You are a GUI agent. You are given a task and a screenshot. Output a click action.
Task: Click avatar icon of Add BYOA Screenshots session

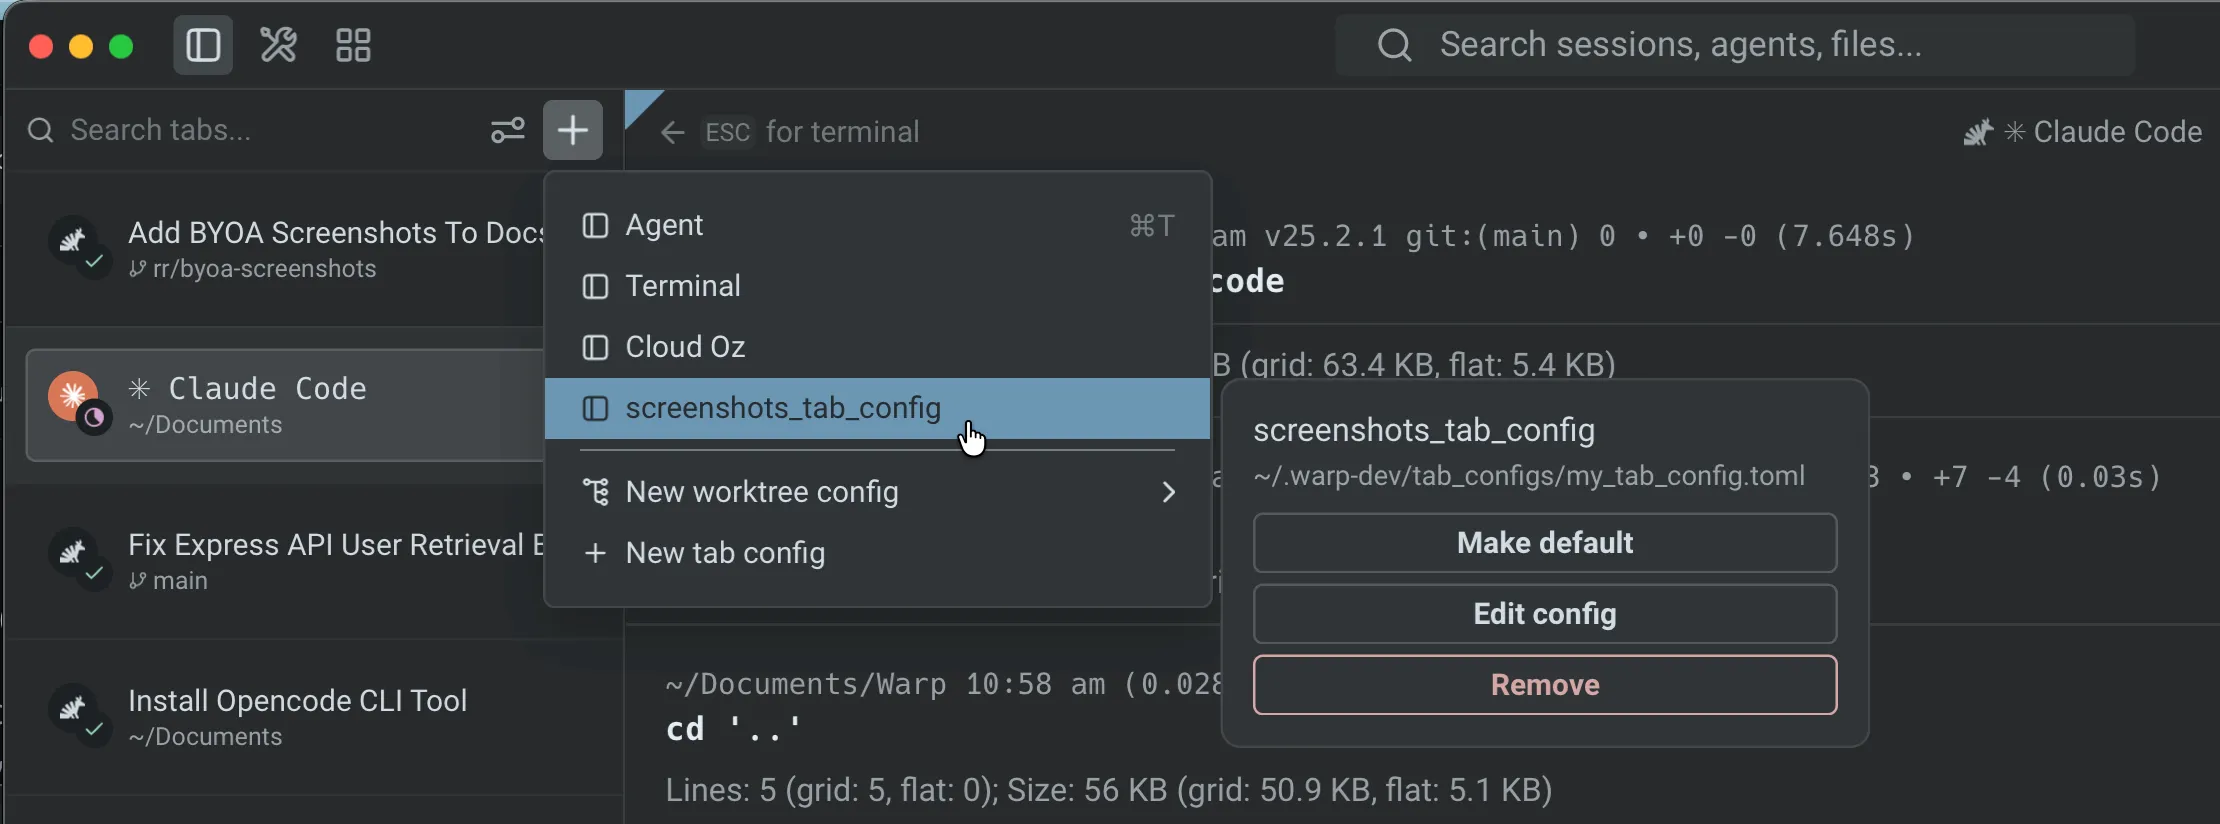[73, 241]
